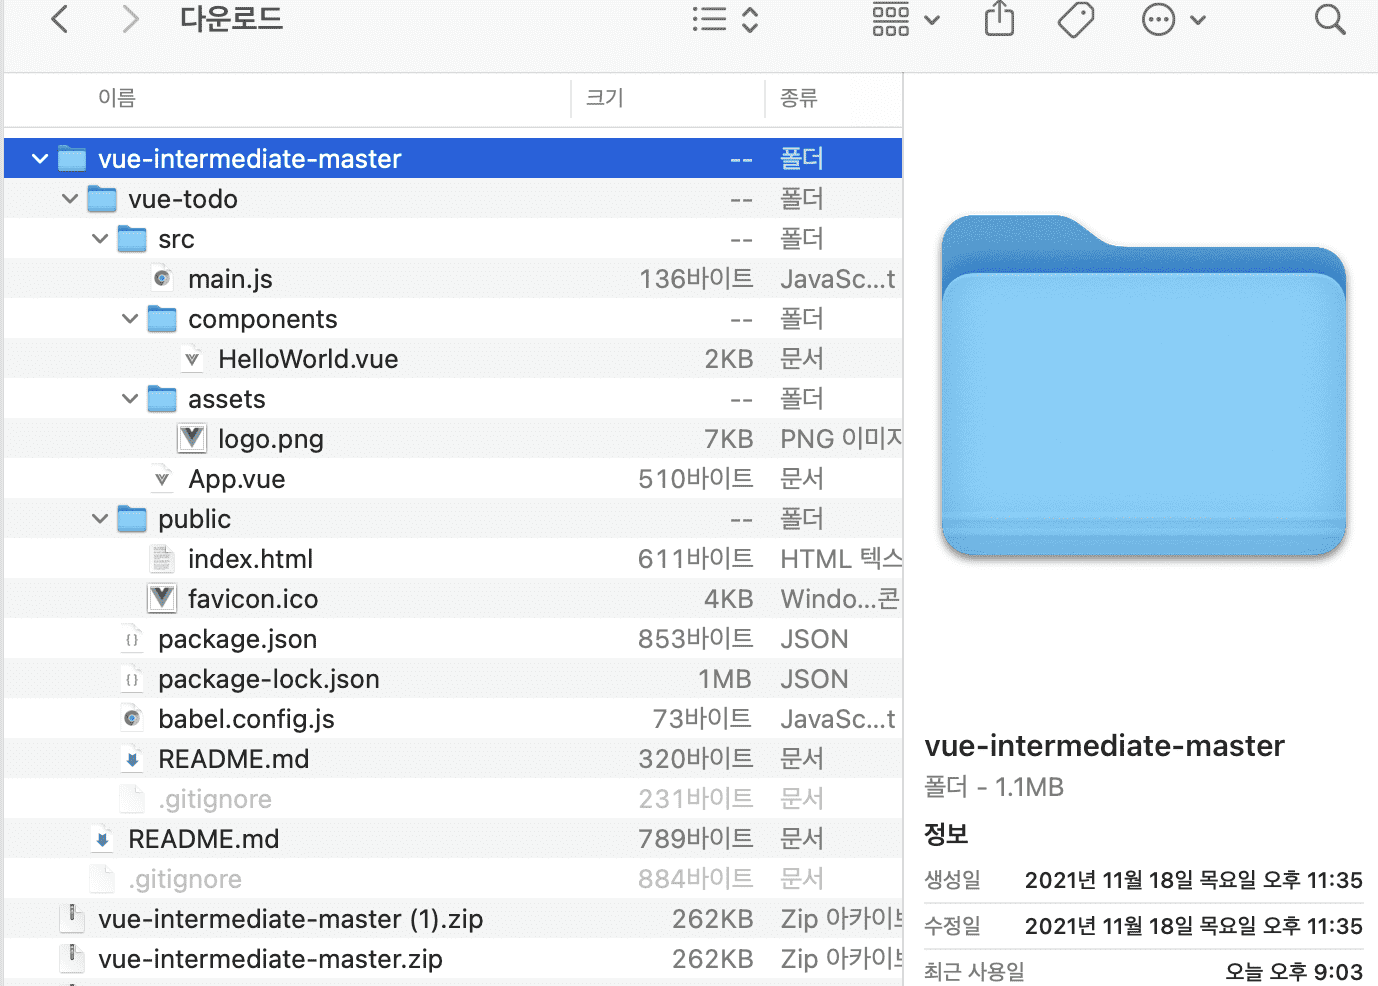Click the package.json file icon
Screen dimensions: 1378x986
(132, 639)
